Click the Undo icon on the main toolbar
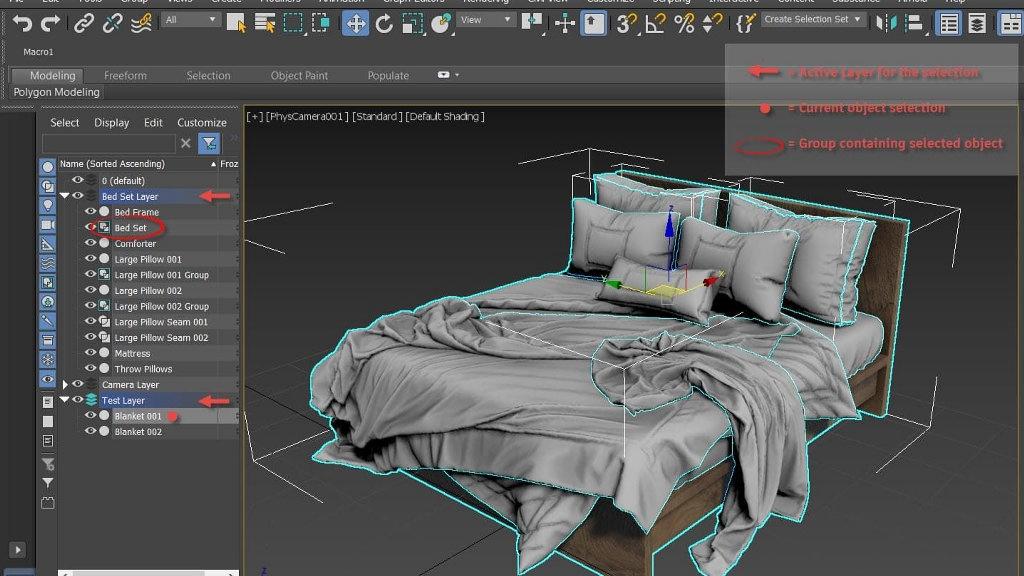 pos(23,22)
